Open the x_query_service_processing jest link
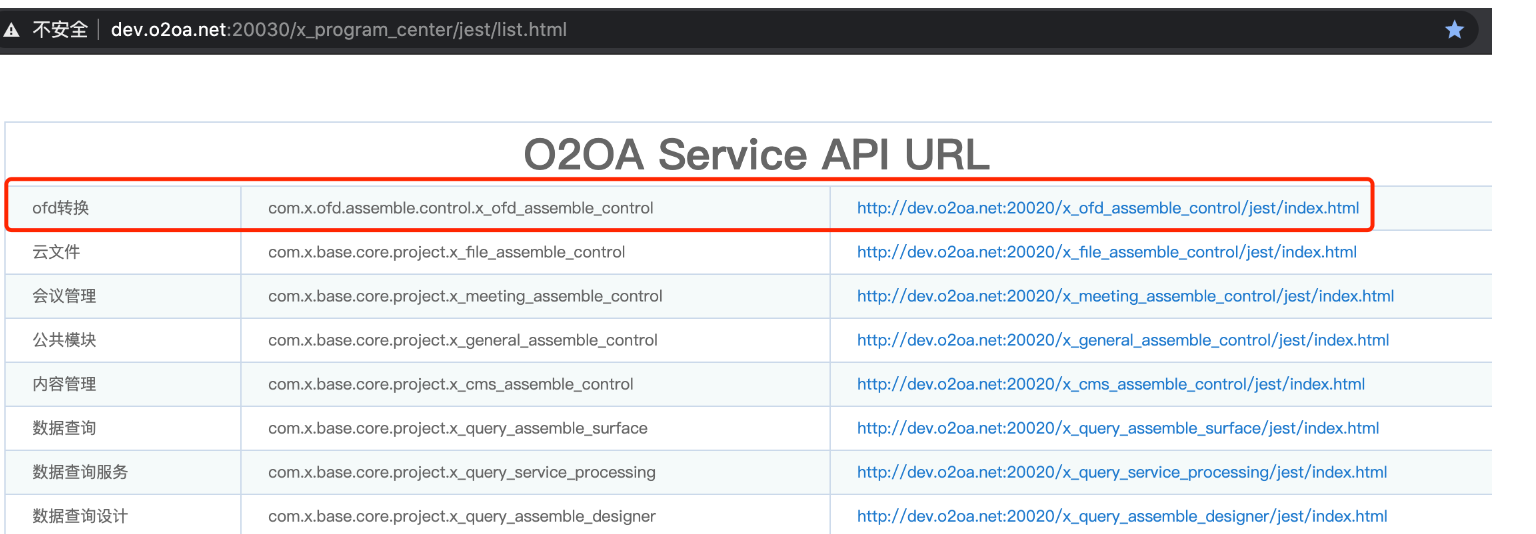This screenshot has height=534, width=1536. [x=1121, y=472]
